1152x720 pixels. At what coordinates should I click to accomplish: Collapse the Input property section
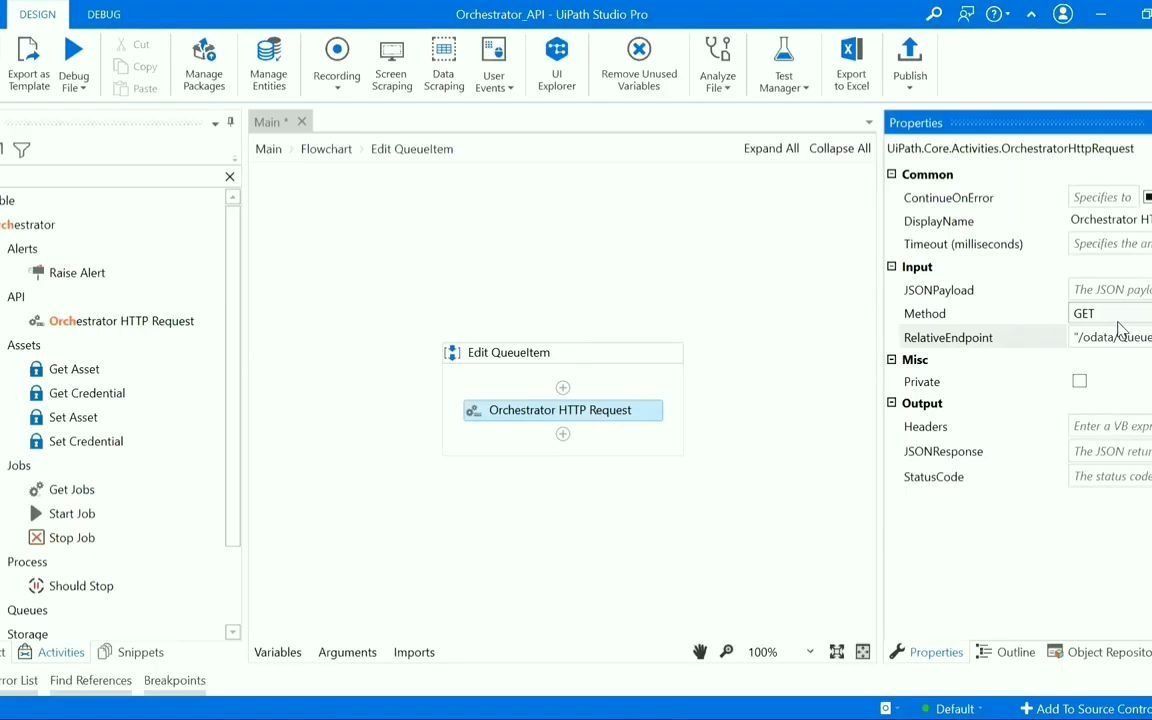(x=892, y=267)
